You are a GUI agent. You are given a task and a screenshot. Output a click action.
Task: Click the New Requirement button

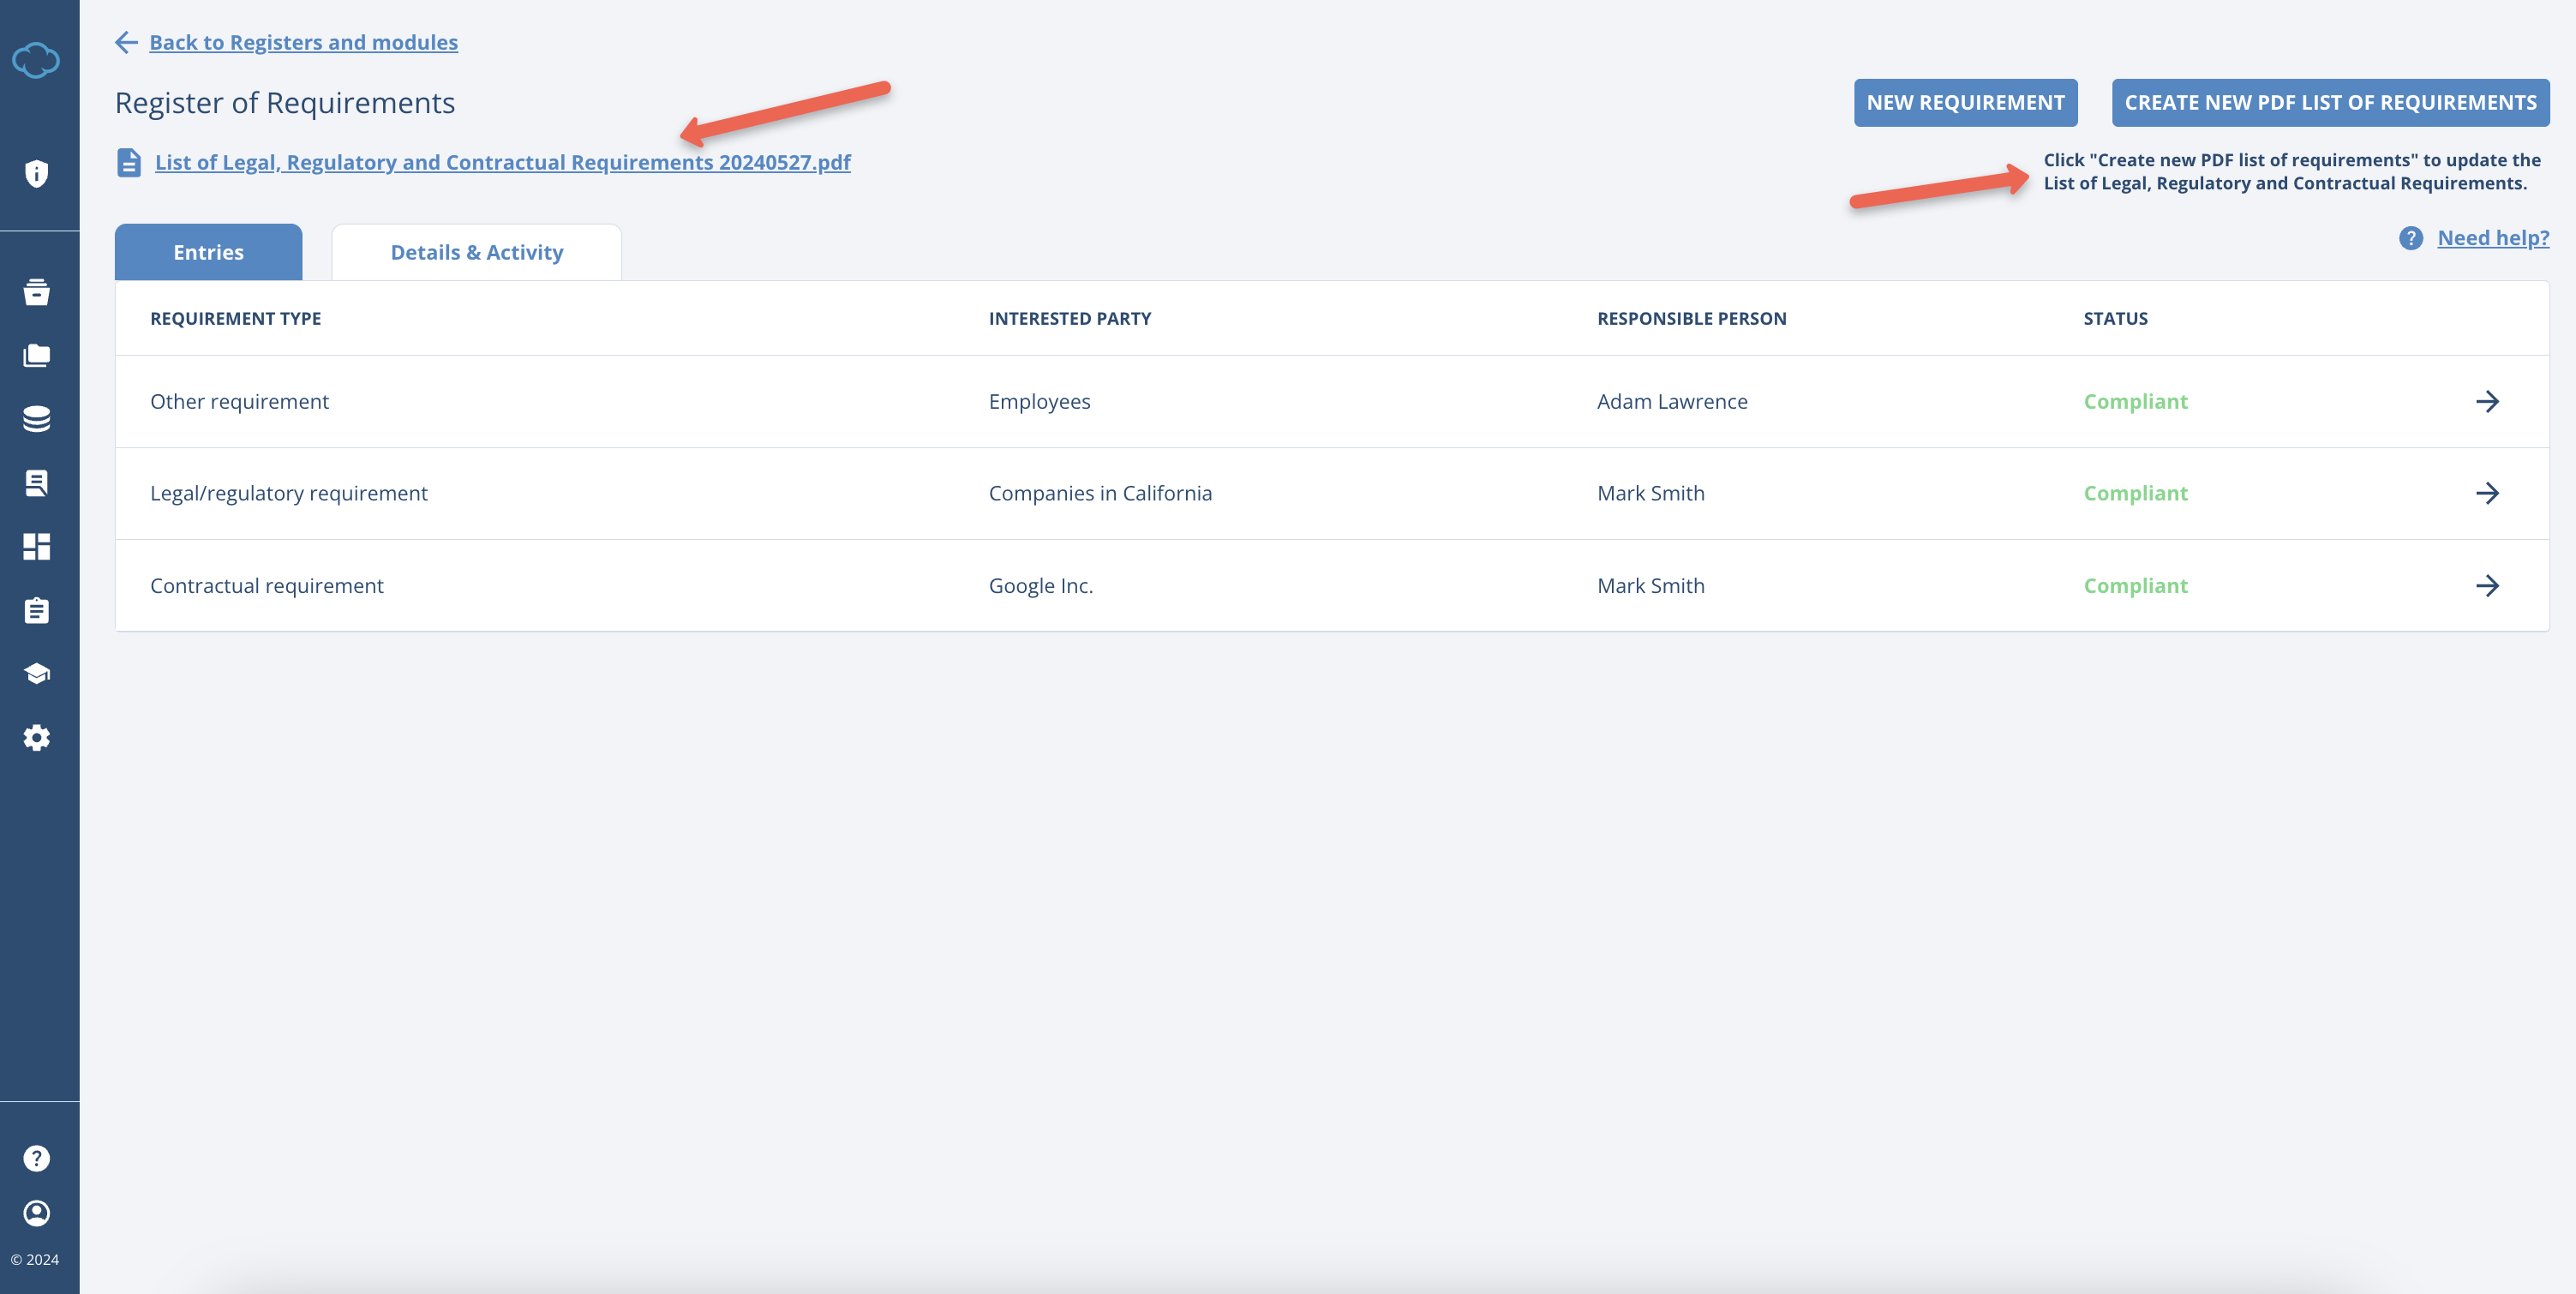coord(1964,103)
